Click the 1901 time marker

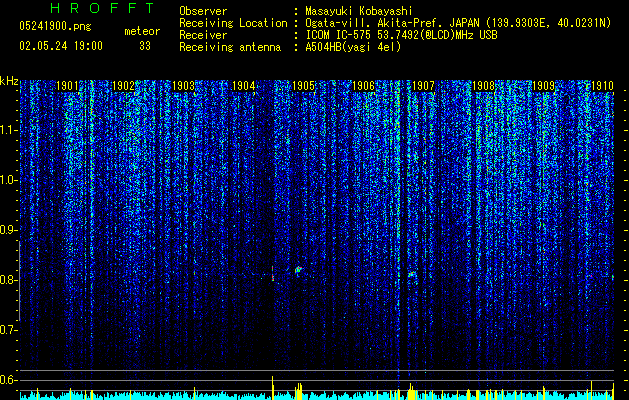pos(67,86)
